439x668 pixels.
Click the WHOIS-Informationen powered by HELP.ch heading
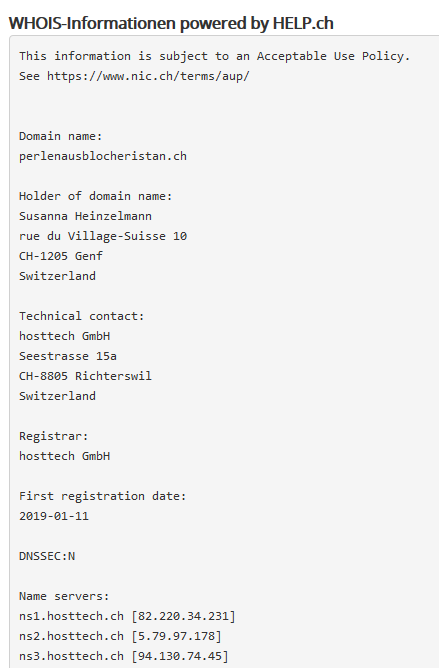pos(171,23)
